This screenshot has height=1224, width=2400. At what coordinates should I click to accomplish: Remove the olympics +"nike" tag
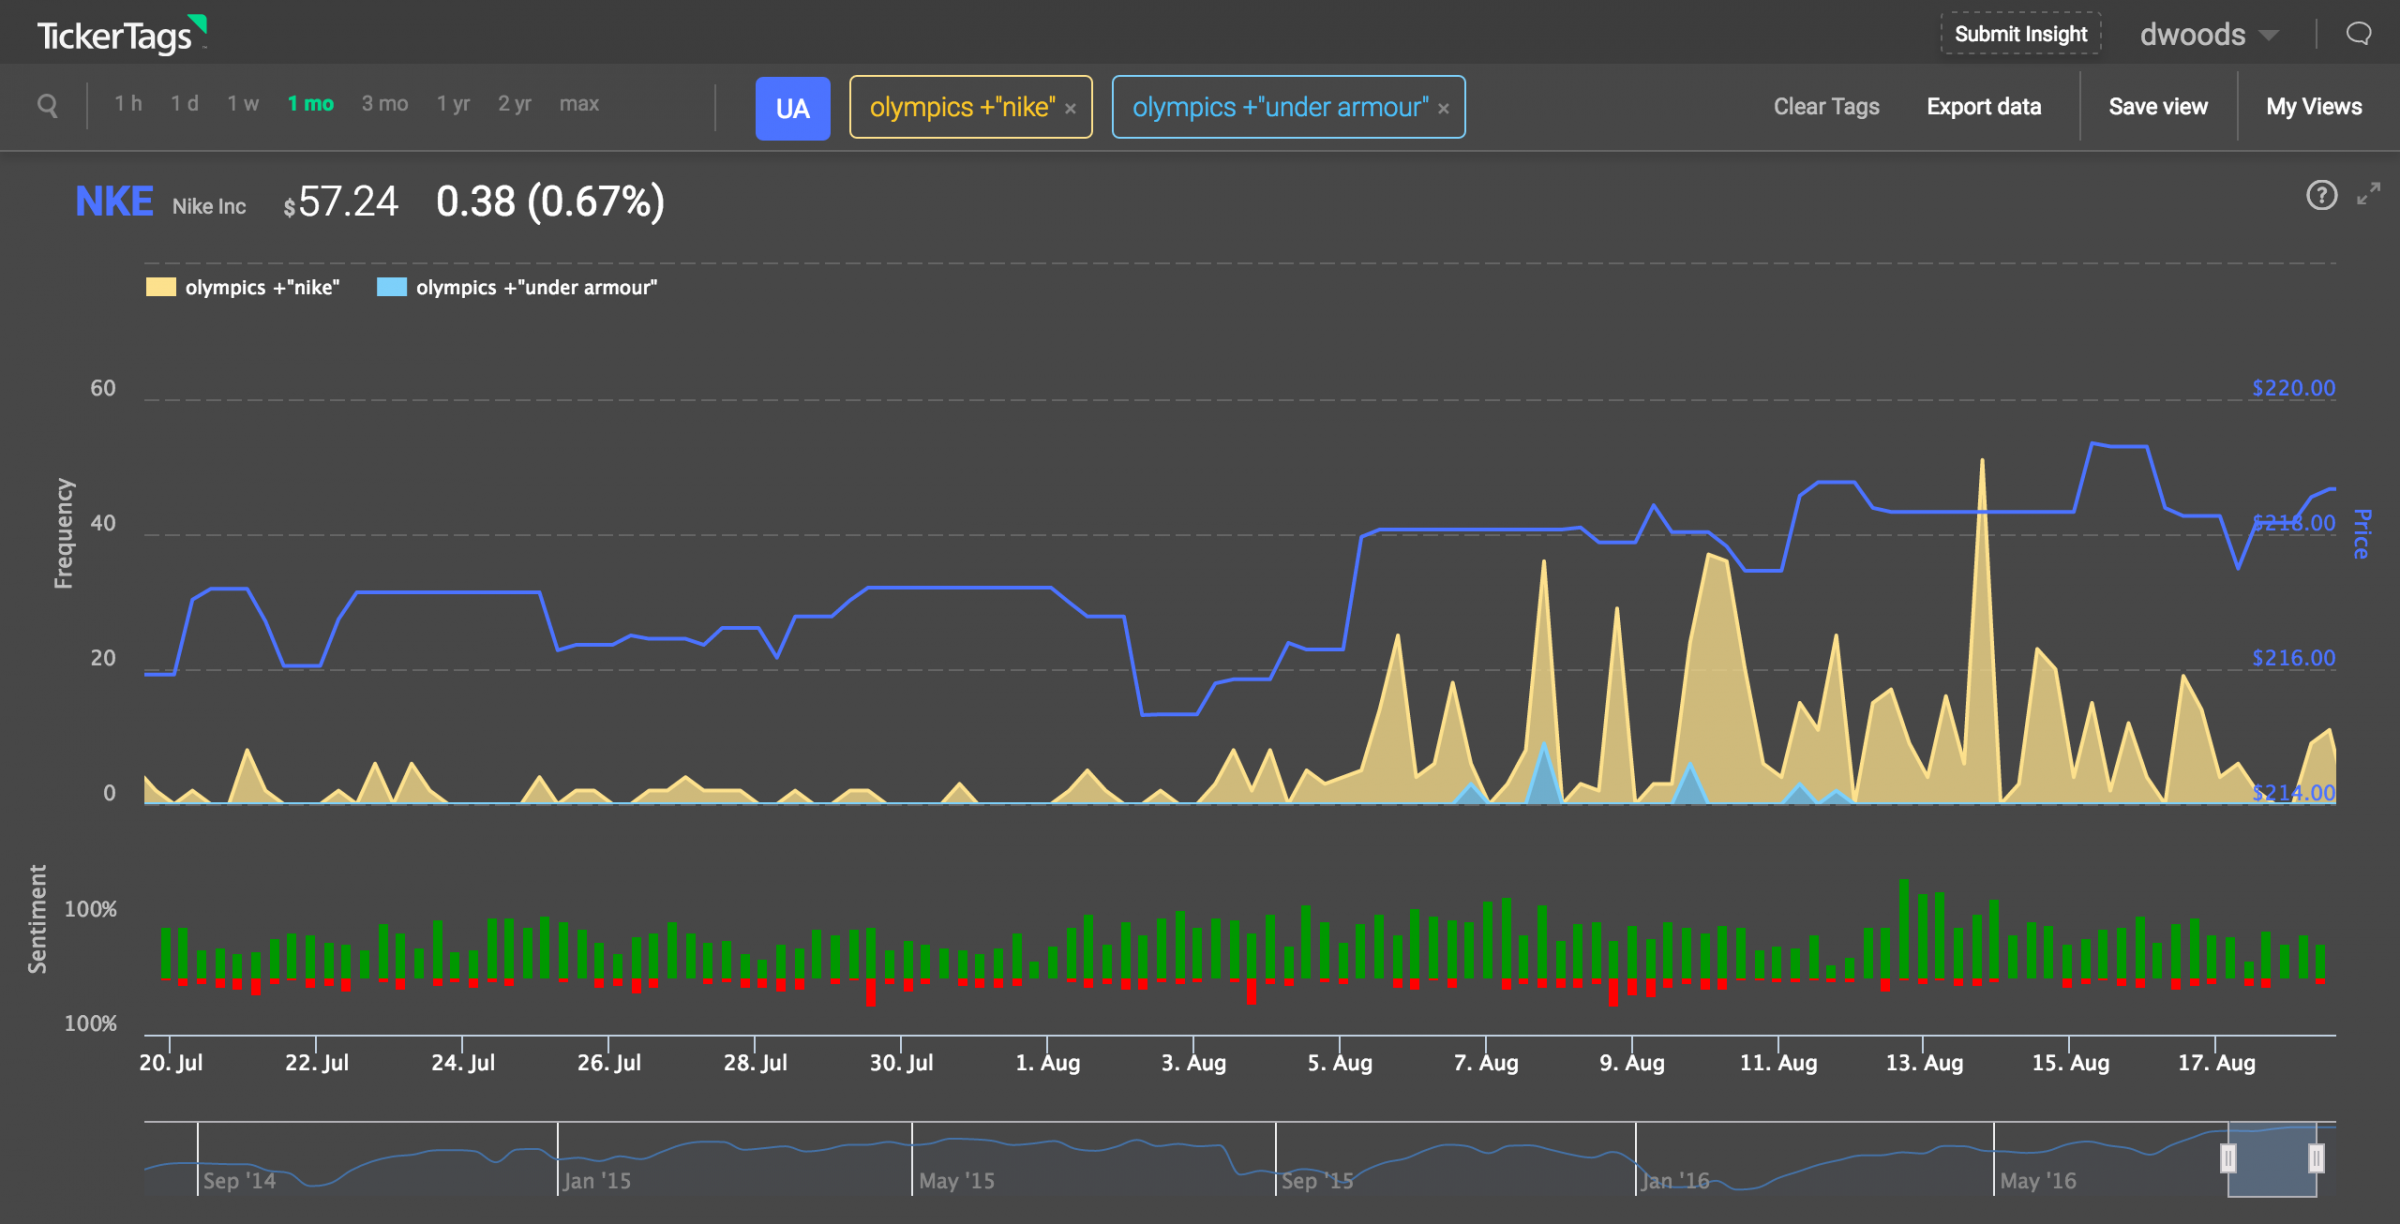[x=1070, y=109]
